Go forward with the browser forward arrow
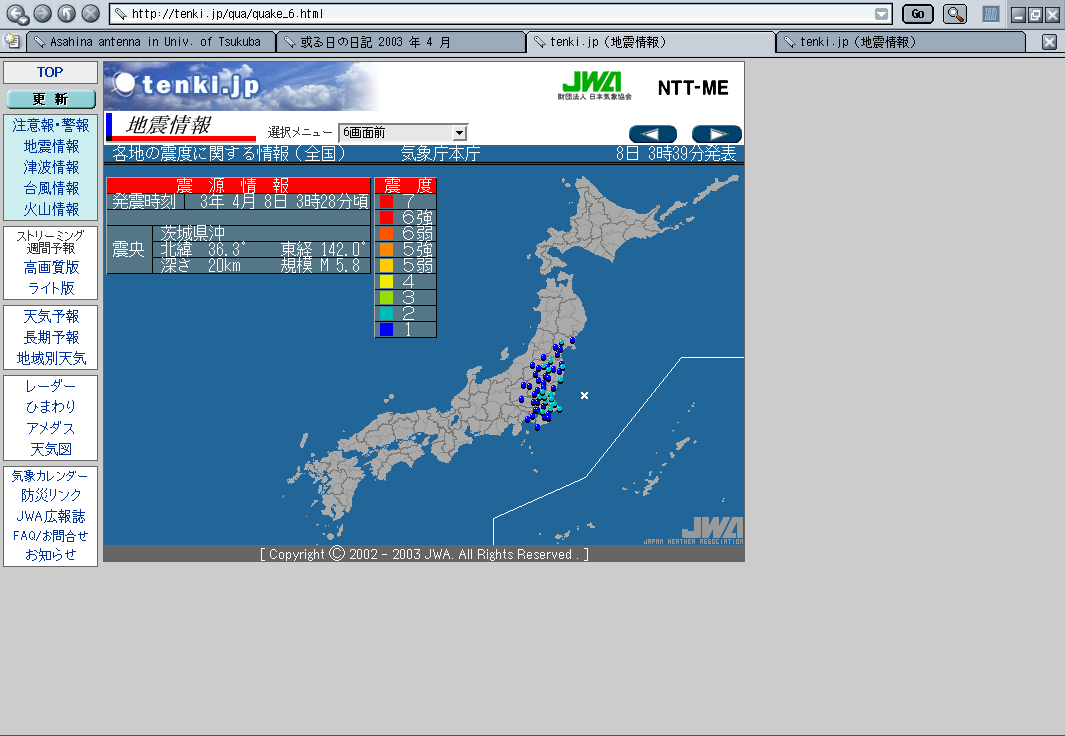1065x736 pixels. point(42,13)
